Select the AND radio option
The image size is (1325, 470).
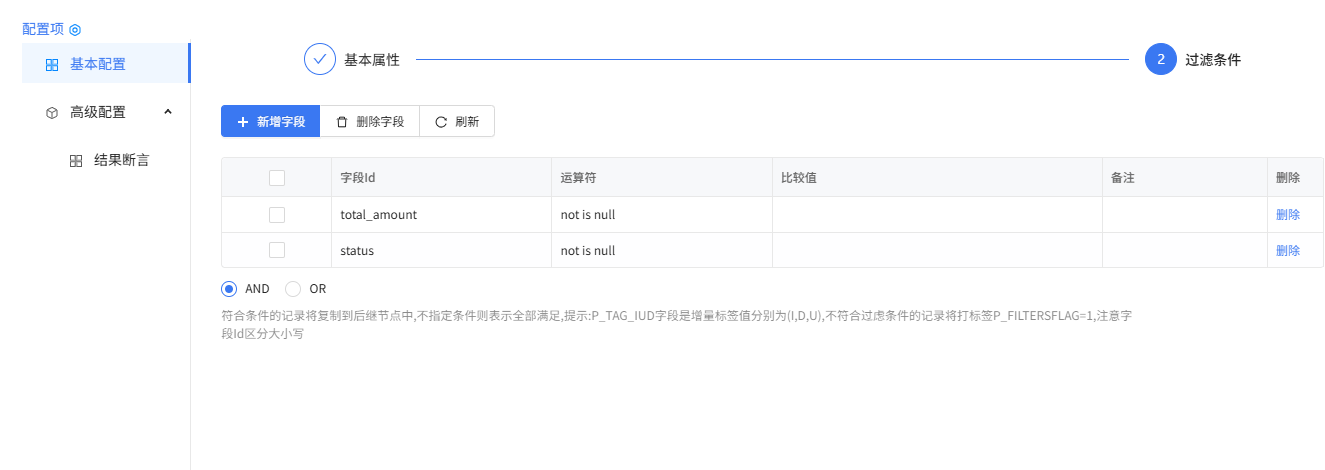pyautogui.click(x=229, y=289)
